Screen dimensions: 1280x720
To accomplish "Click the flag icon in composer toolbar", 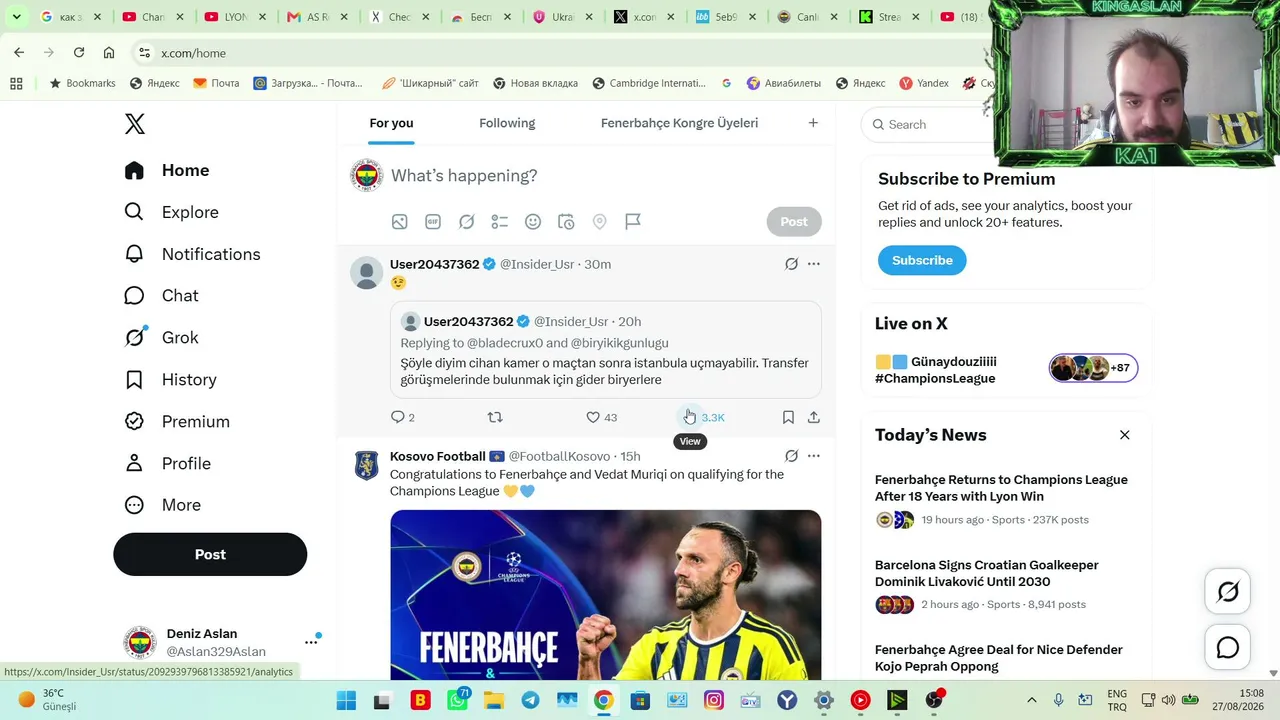I will 633,222.
